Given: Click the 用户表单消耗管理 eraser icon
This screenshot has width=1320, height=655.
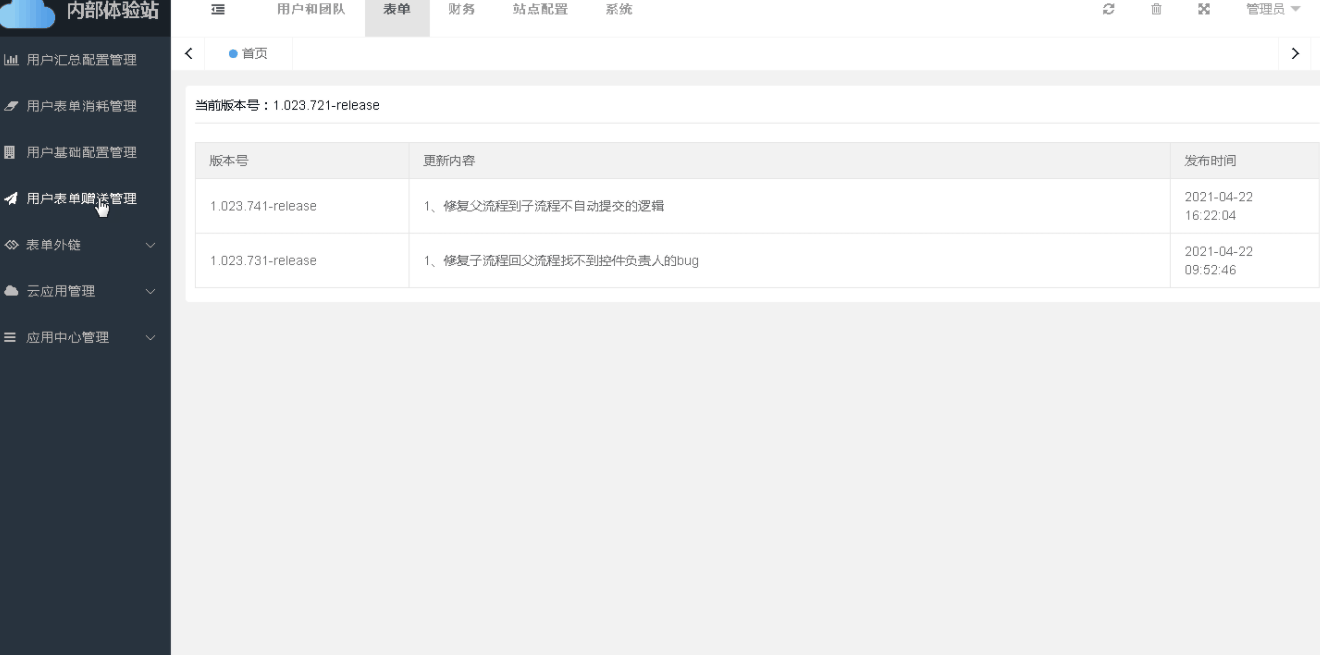Looking at the screenshot, I should (11, 106).
